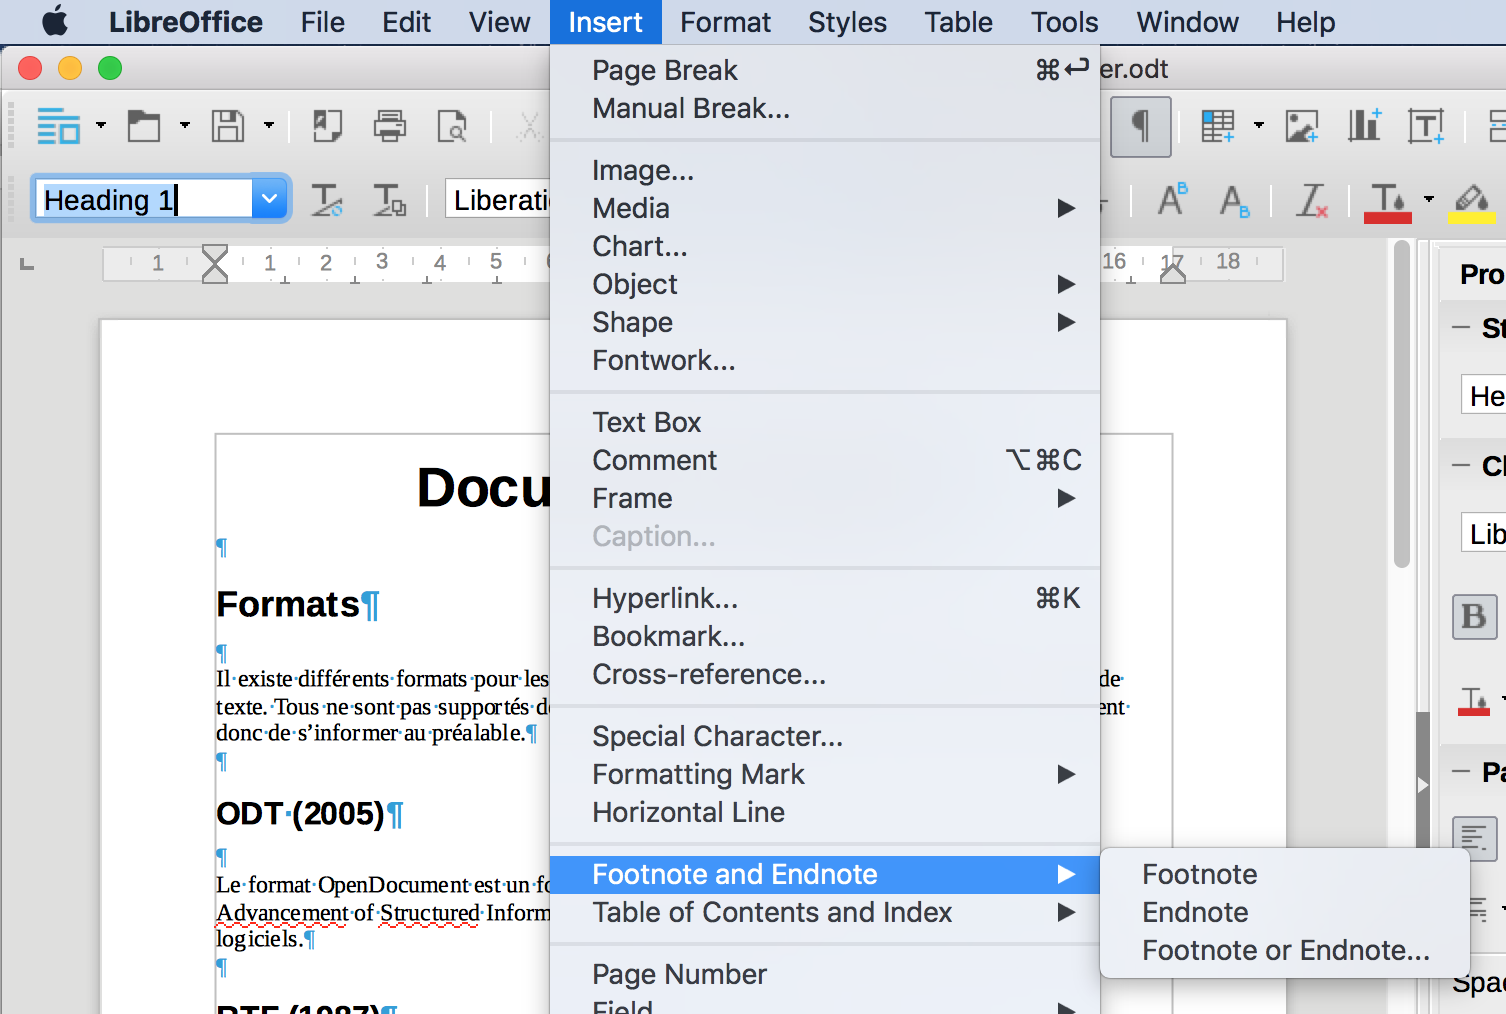Click the Update Selected Style icon
Viewport: 1506px width, 1014px height.
point(327,200)
